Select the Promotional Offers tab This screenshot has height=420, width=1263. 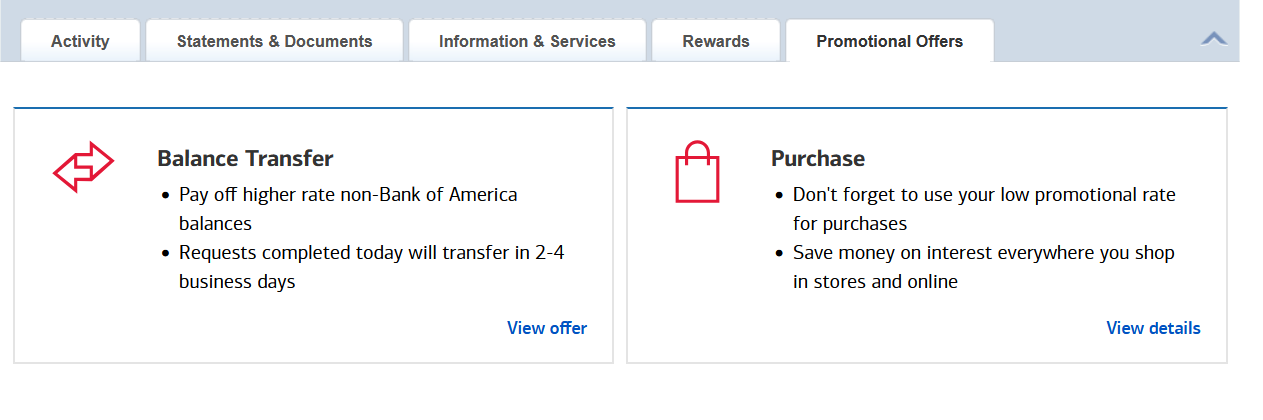(x=889, y=41)
